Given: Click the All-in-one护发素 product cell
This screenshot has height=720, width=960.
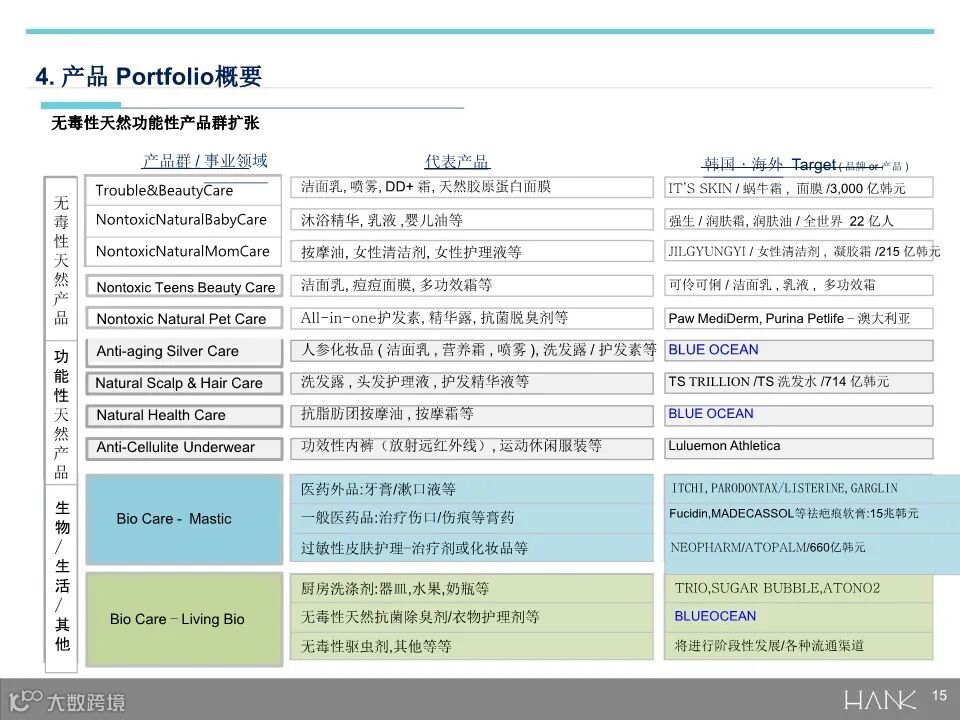Looking at the screenshot, I should (471, 318).
